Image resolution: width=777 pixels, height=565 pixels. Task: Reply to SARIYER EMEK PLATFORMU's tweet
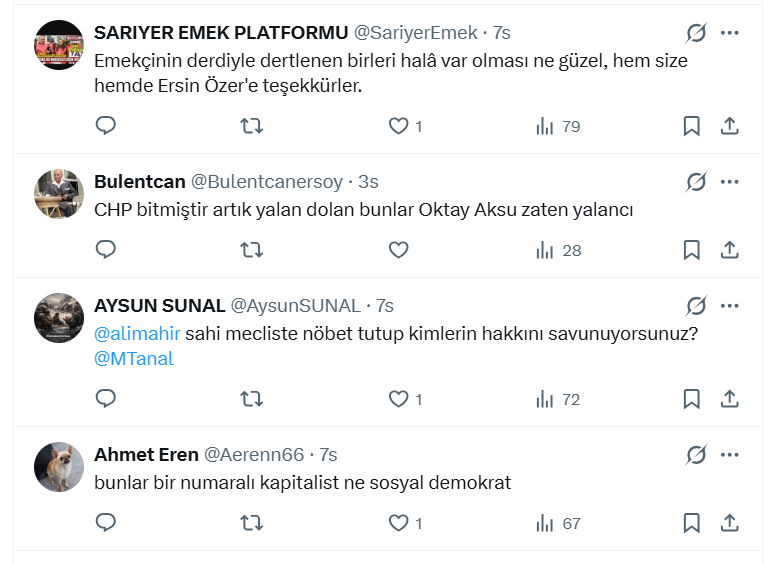coord(106,126)
